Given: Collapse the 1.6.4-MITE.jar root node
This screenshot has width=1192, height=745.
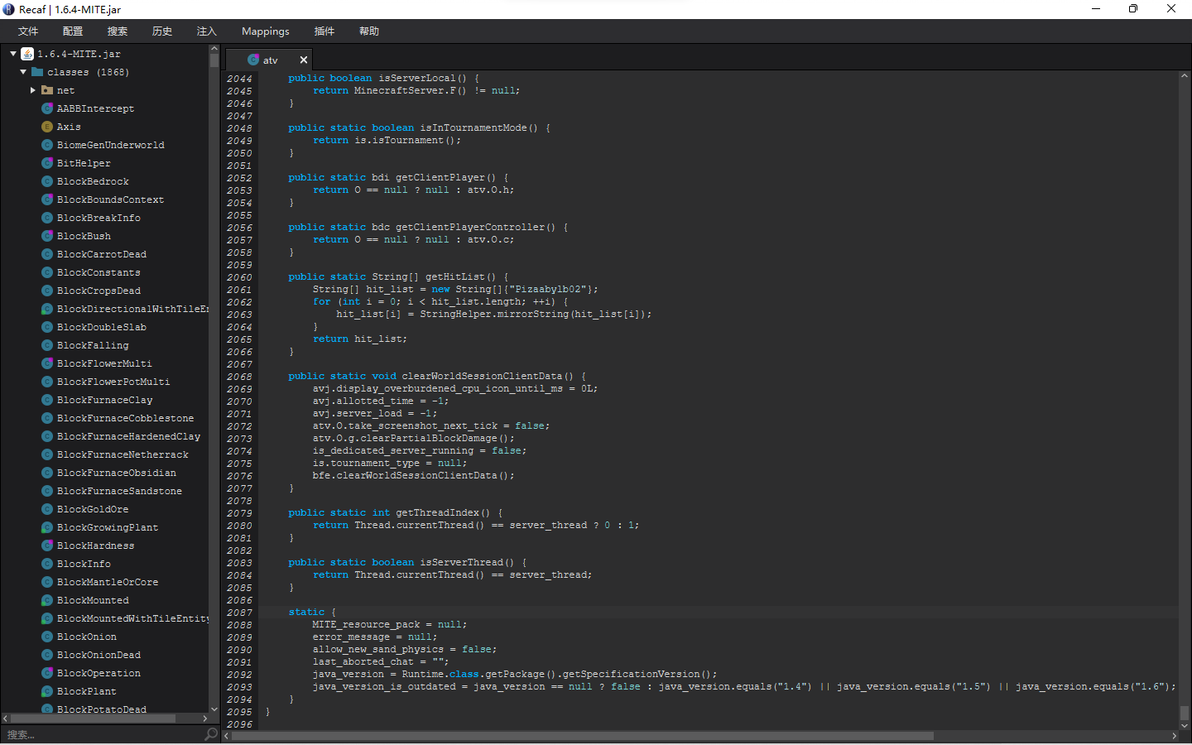Looking at the screenshot, I should 13,54.
